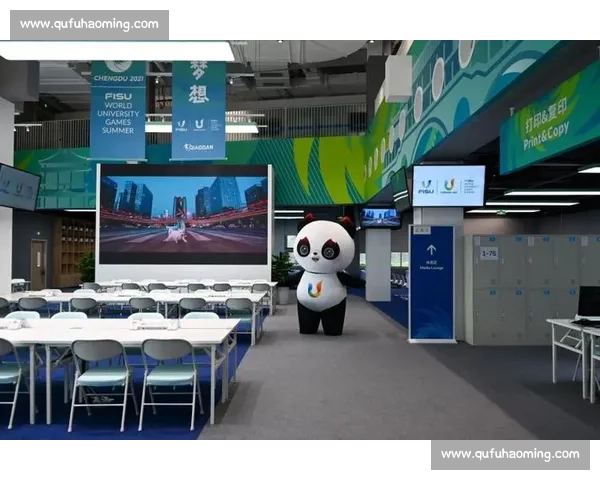The width and height of the screenshot is (600, 480).
Task: Select the Chengdu 2021 FISU hanging banner
Action: (118, 110)
